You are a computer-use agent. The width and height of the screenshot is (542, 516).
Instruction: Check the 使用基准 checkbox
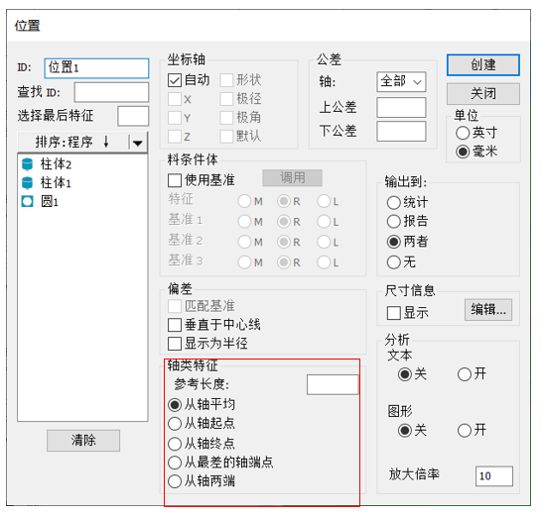(175, 180)
